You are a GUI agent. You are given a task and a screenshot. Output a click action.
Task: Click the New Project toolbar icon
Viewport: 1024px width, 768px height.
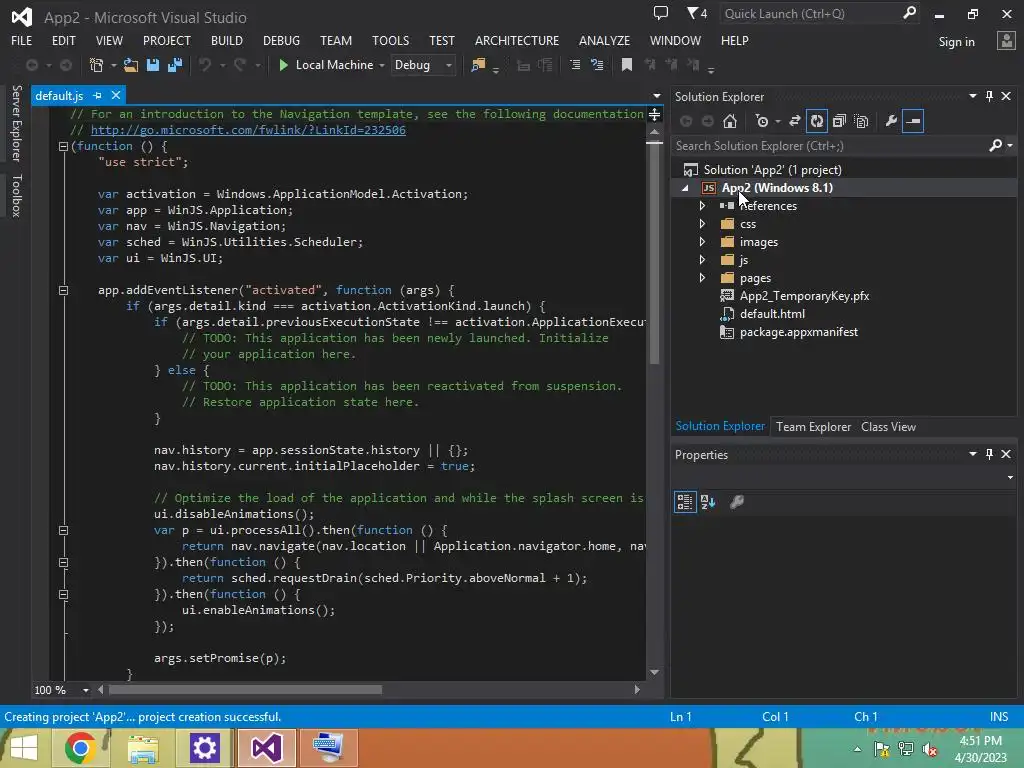point(96,65)
